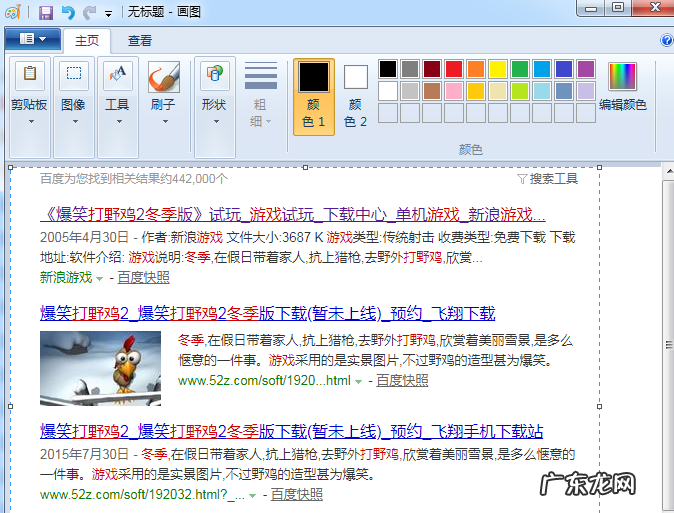Click the greyed Redo arrow

pos(89,12)
